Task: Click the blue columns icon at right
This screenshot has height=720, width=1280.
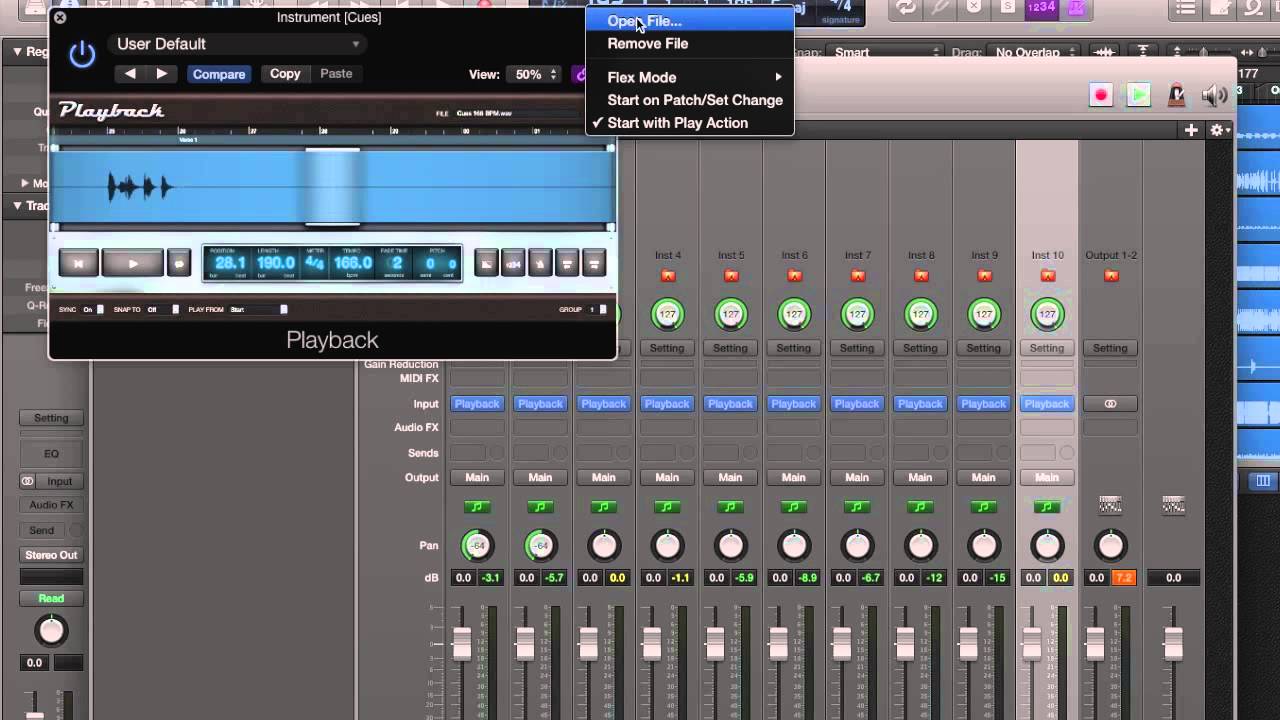Action: point(1262,481)
